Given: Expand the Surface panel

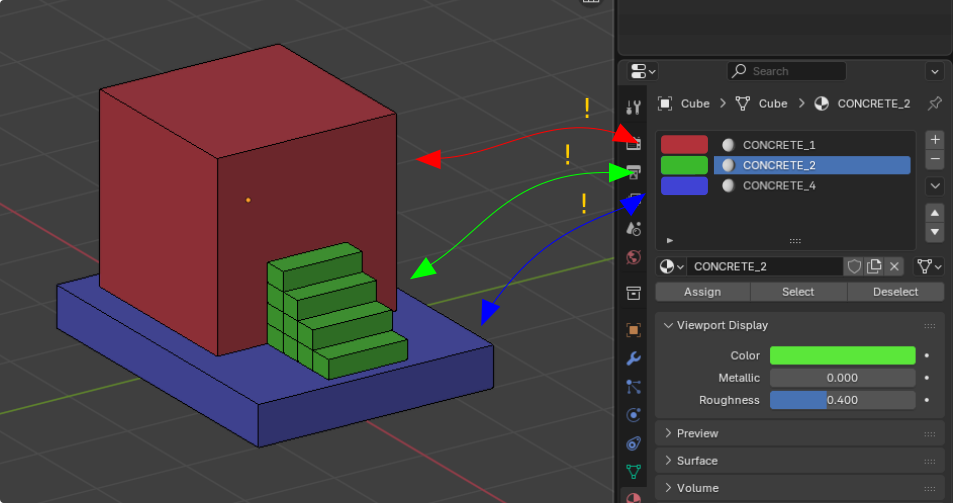Looking at the screenshot, I should click(x=668, y=460).
